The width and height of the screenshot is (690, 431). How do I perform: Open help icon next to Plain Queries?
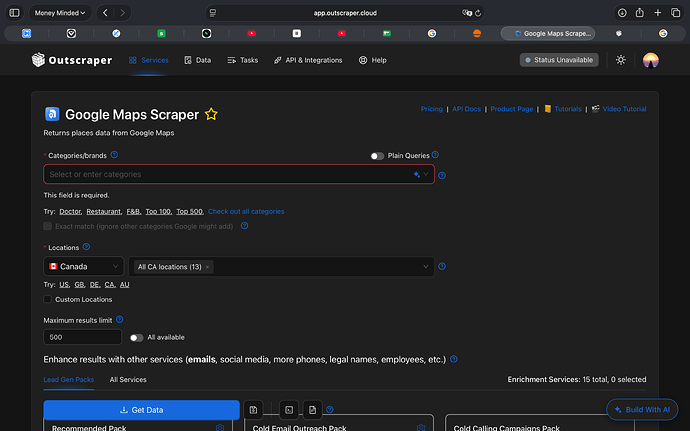click(x=435, y=155)
